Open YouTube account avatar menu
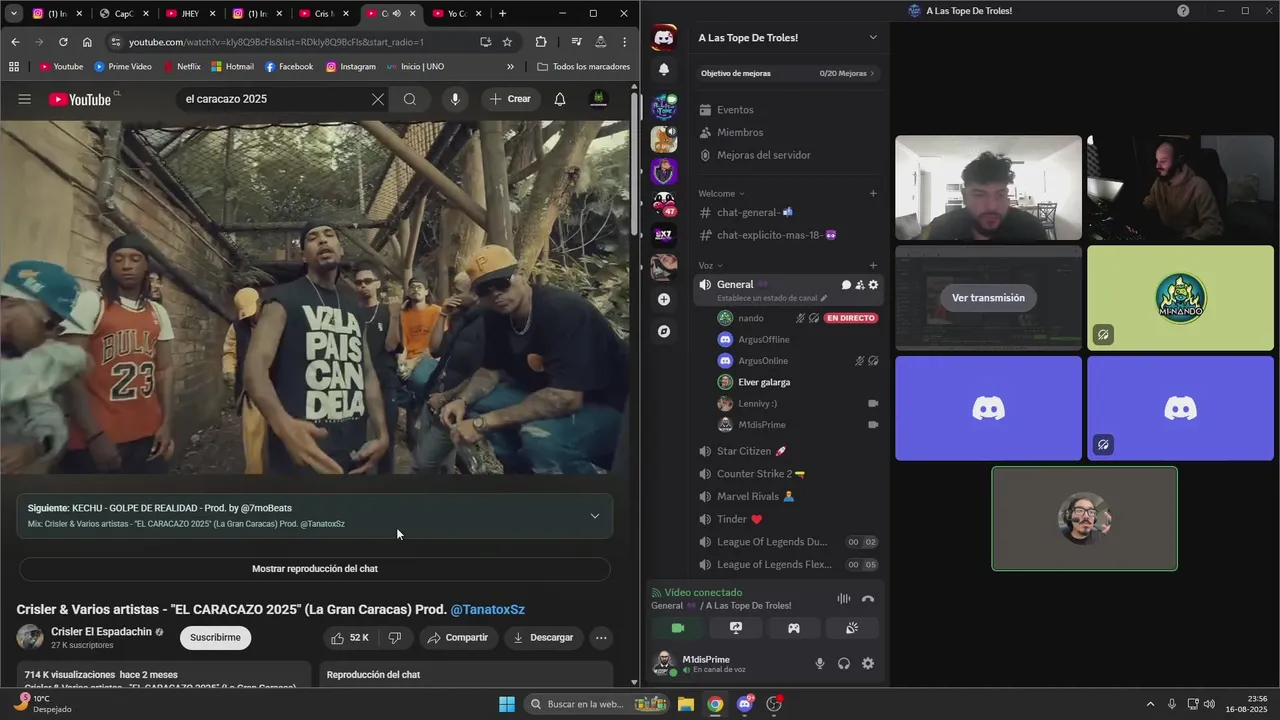 598,99
